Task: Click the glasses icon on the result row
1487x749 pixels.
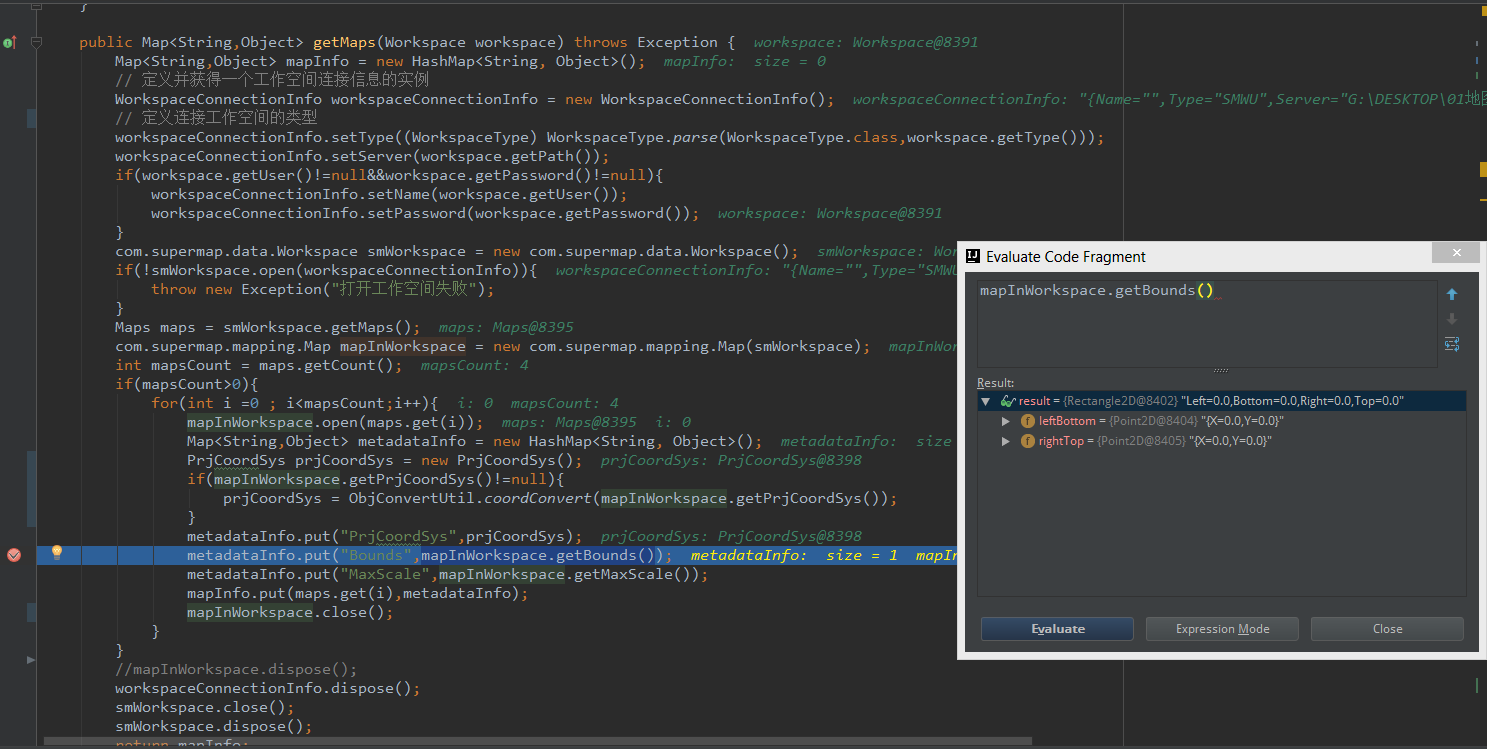Action: coord(1008,401)
